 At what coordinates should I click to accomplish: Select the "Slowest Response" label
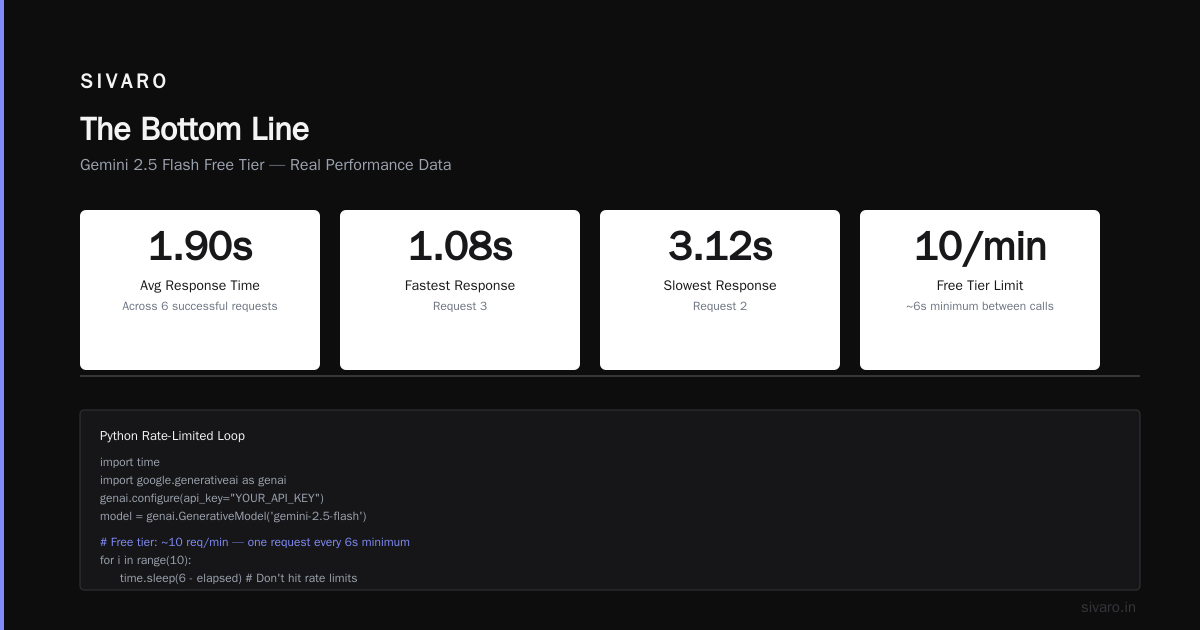tap(720, 286)
